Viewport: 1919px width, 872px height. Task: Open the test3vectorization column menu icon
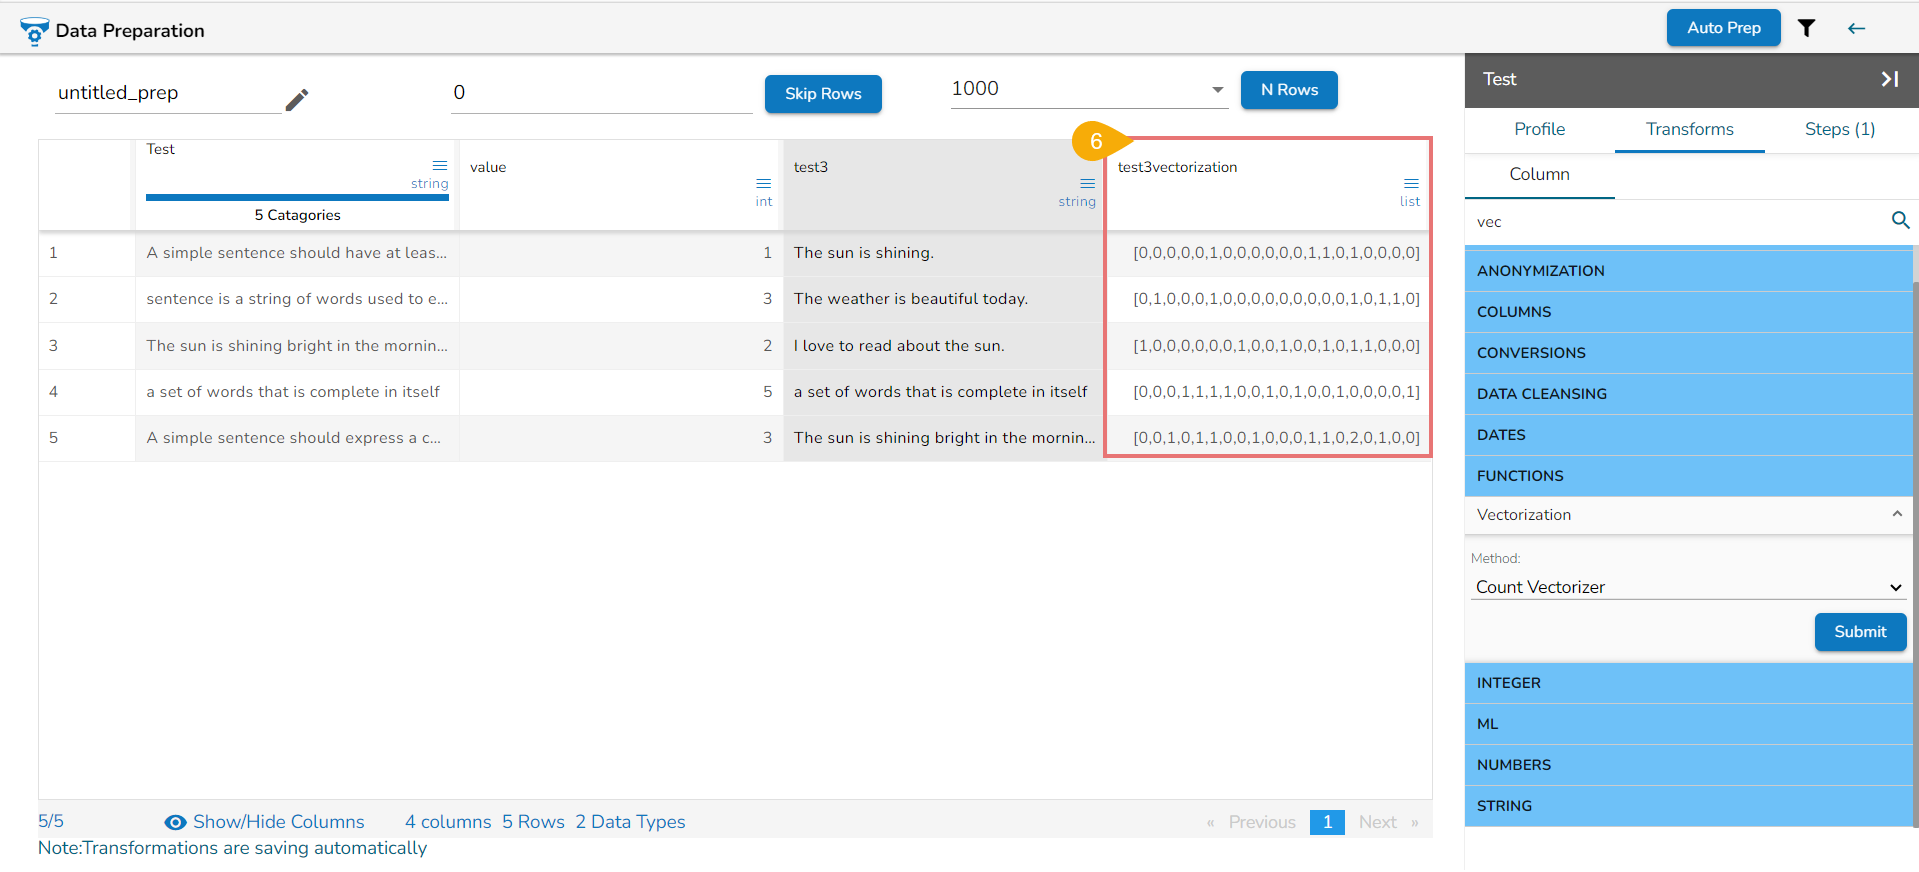(1411, 184)
